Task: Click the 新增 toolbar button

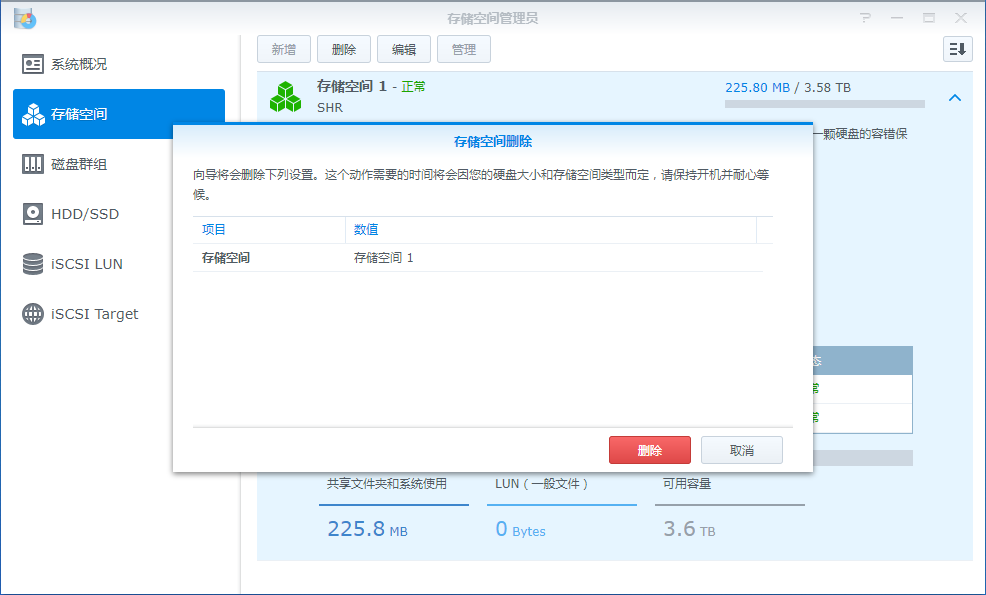Action: 283,49
